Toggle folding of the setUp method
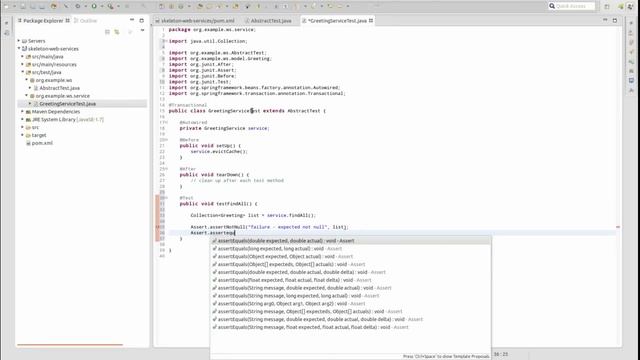This screenshot has height=360, width=640. tap(166, 140)
